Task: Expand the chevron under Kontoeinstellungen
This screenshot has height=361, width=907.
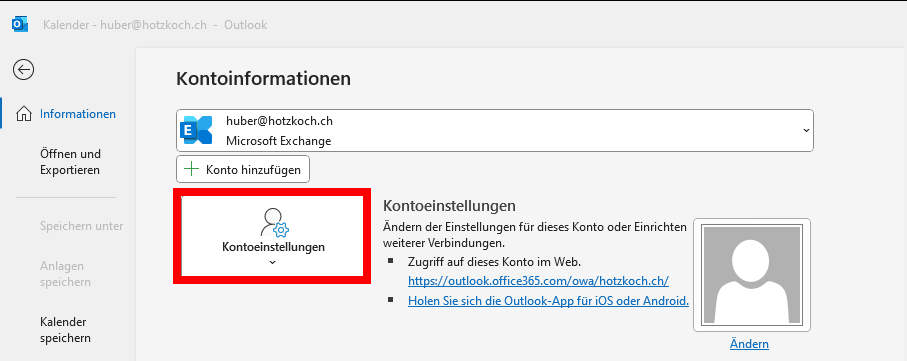Action: coord(273,262)
